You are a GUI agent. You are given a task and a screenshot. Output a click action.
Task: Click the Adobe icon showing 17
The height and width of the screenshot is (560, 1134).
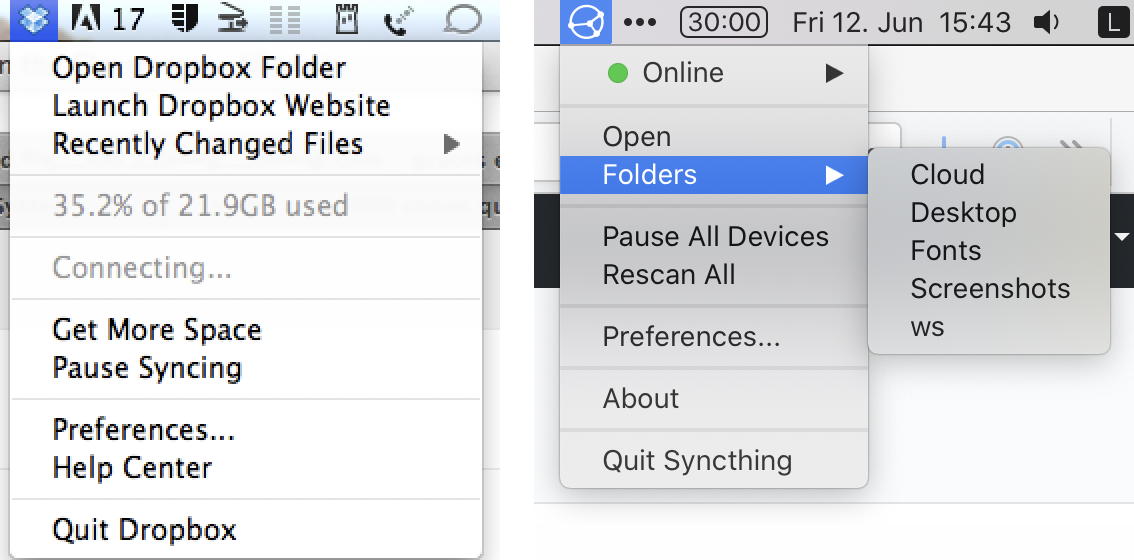coord(108,19)
